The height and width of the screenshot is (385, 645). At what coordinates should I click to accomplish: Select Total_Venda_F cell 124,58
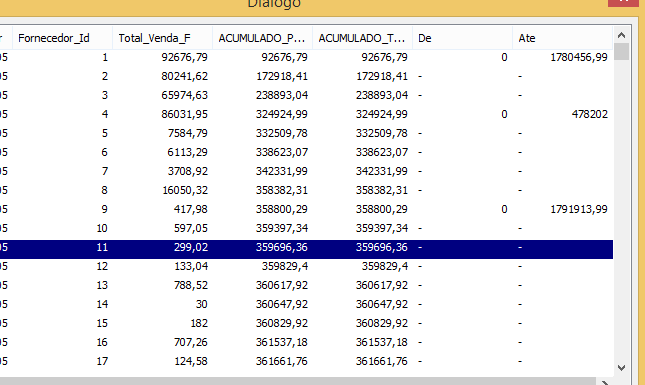click(x=191, y=361)
